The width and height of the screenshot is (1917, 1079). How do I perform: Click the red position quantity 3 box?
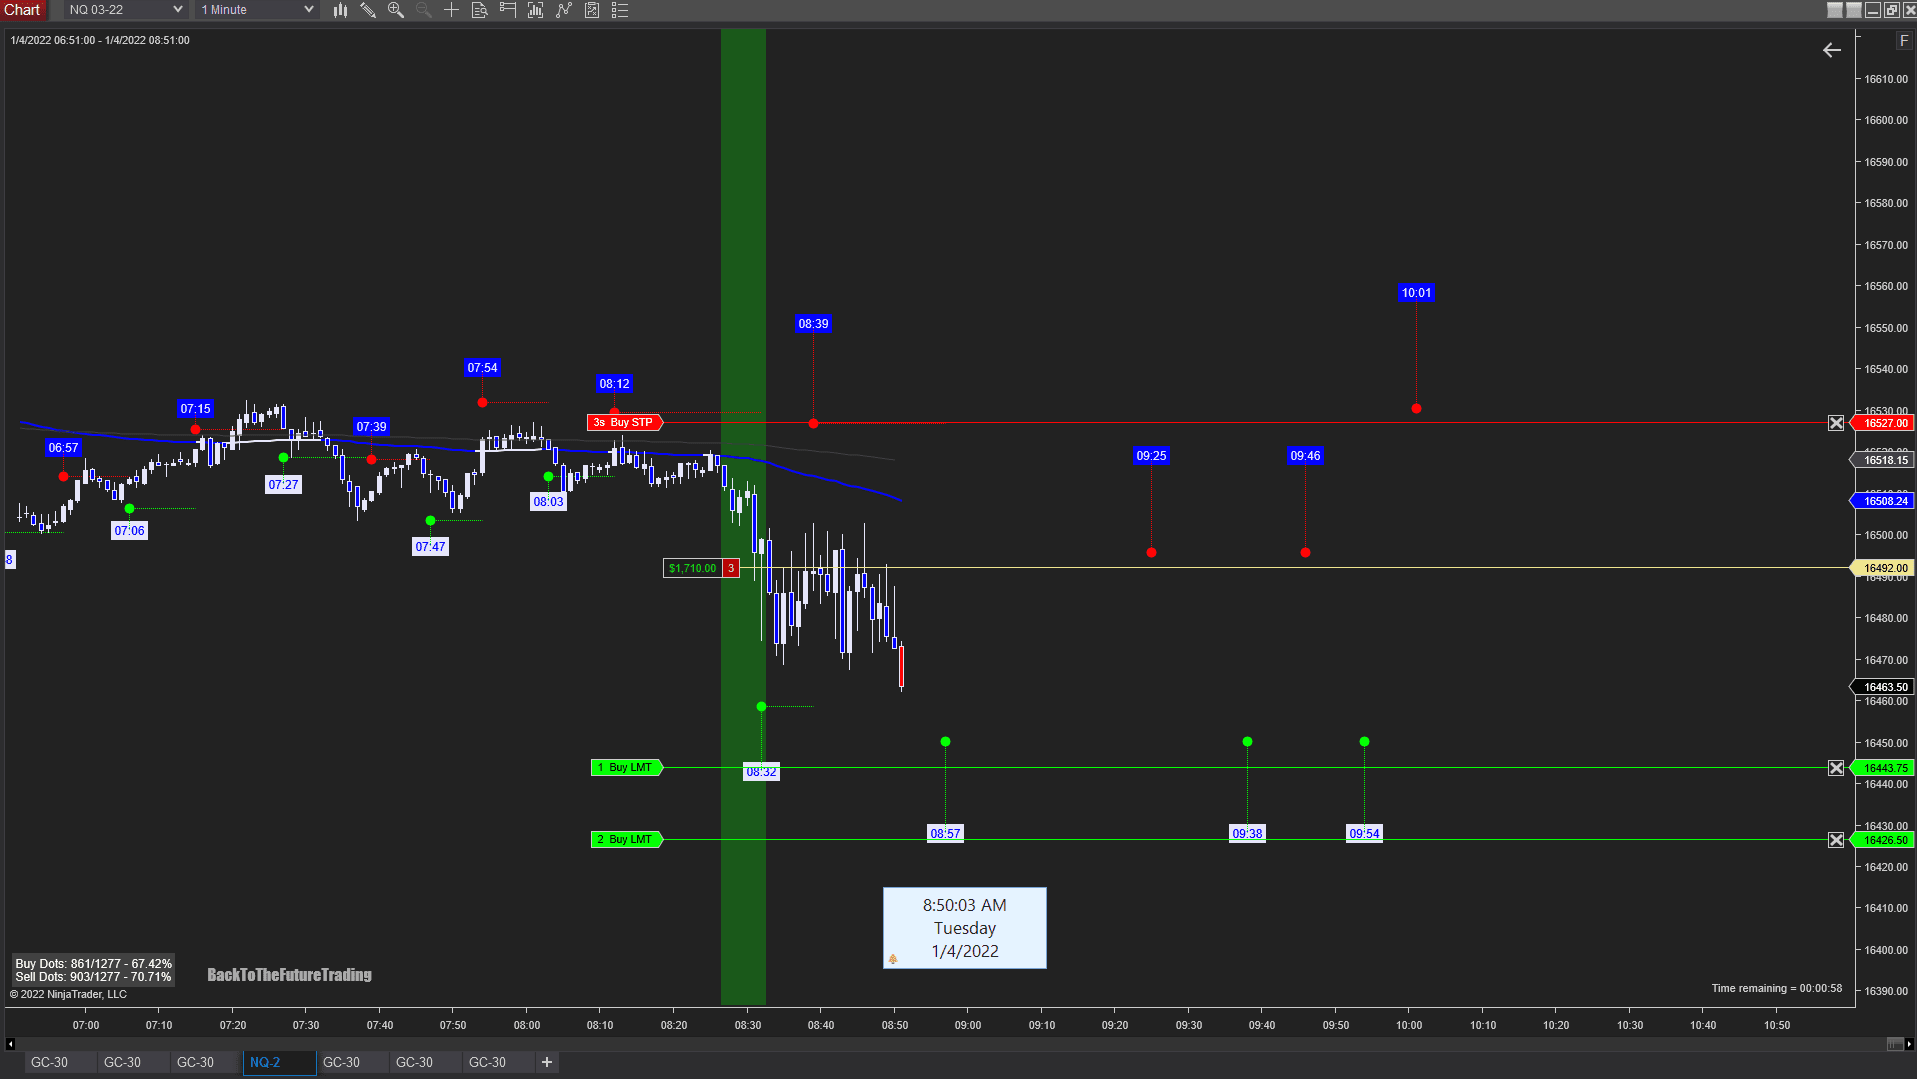(731, 568)
